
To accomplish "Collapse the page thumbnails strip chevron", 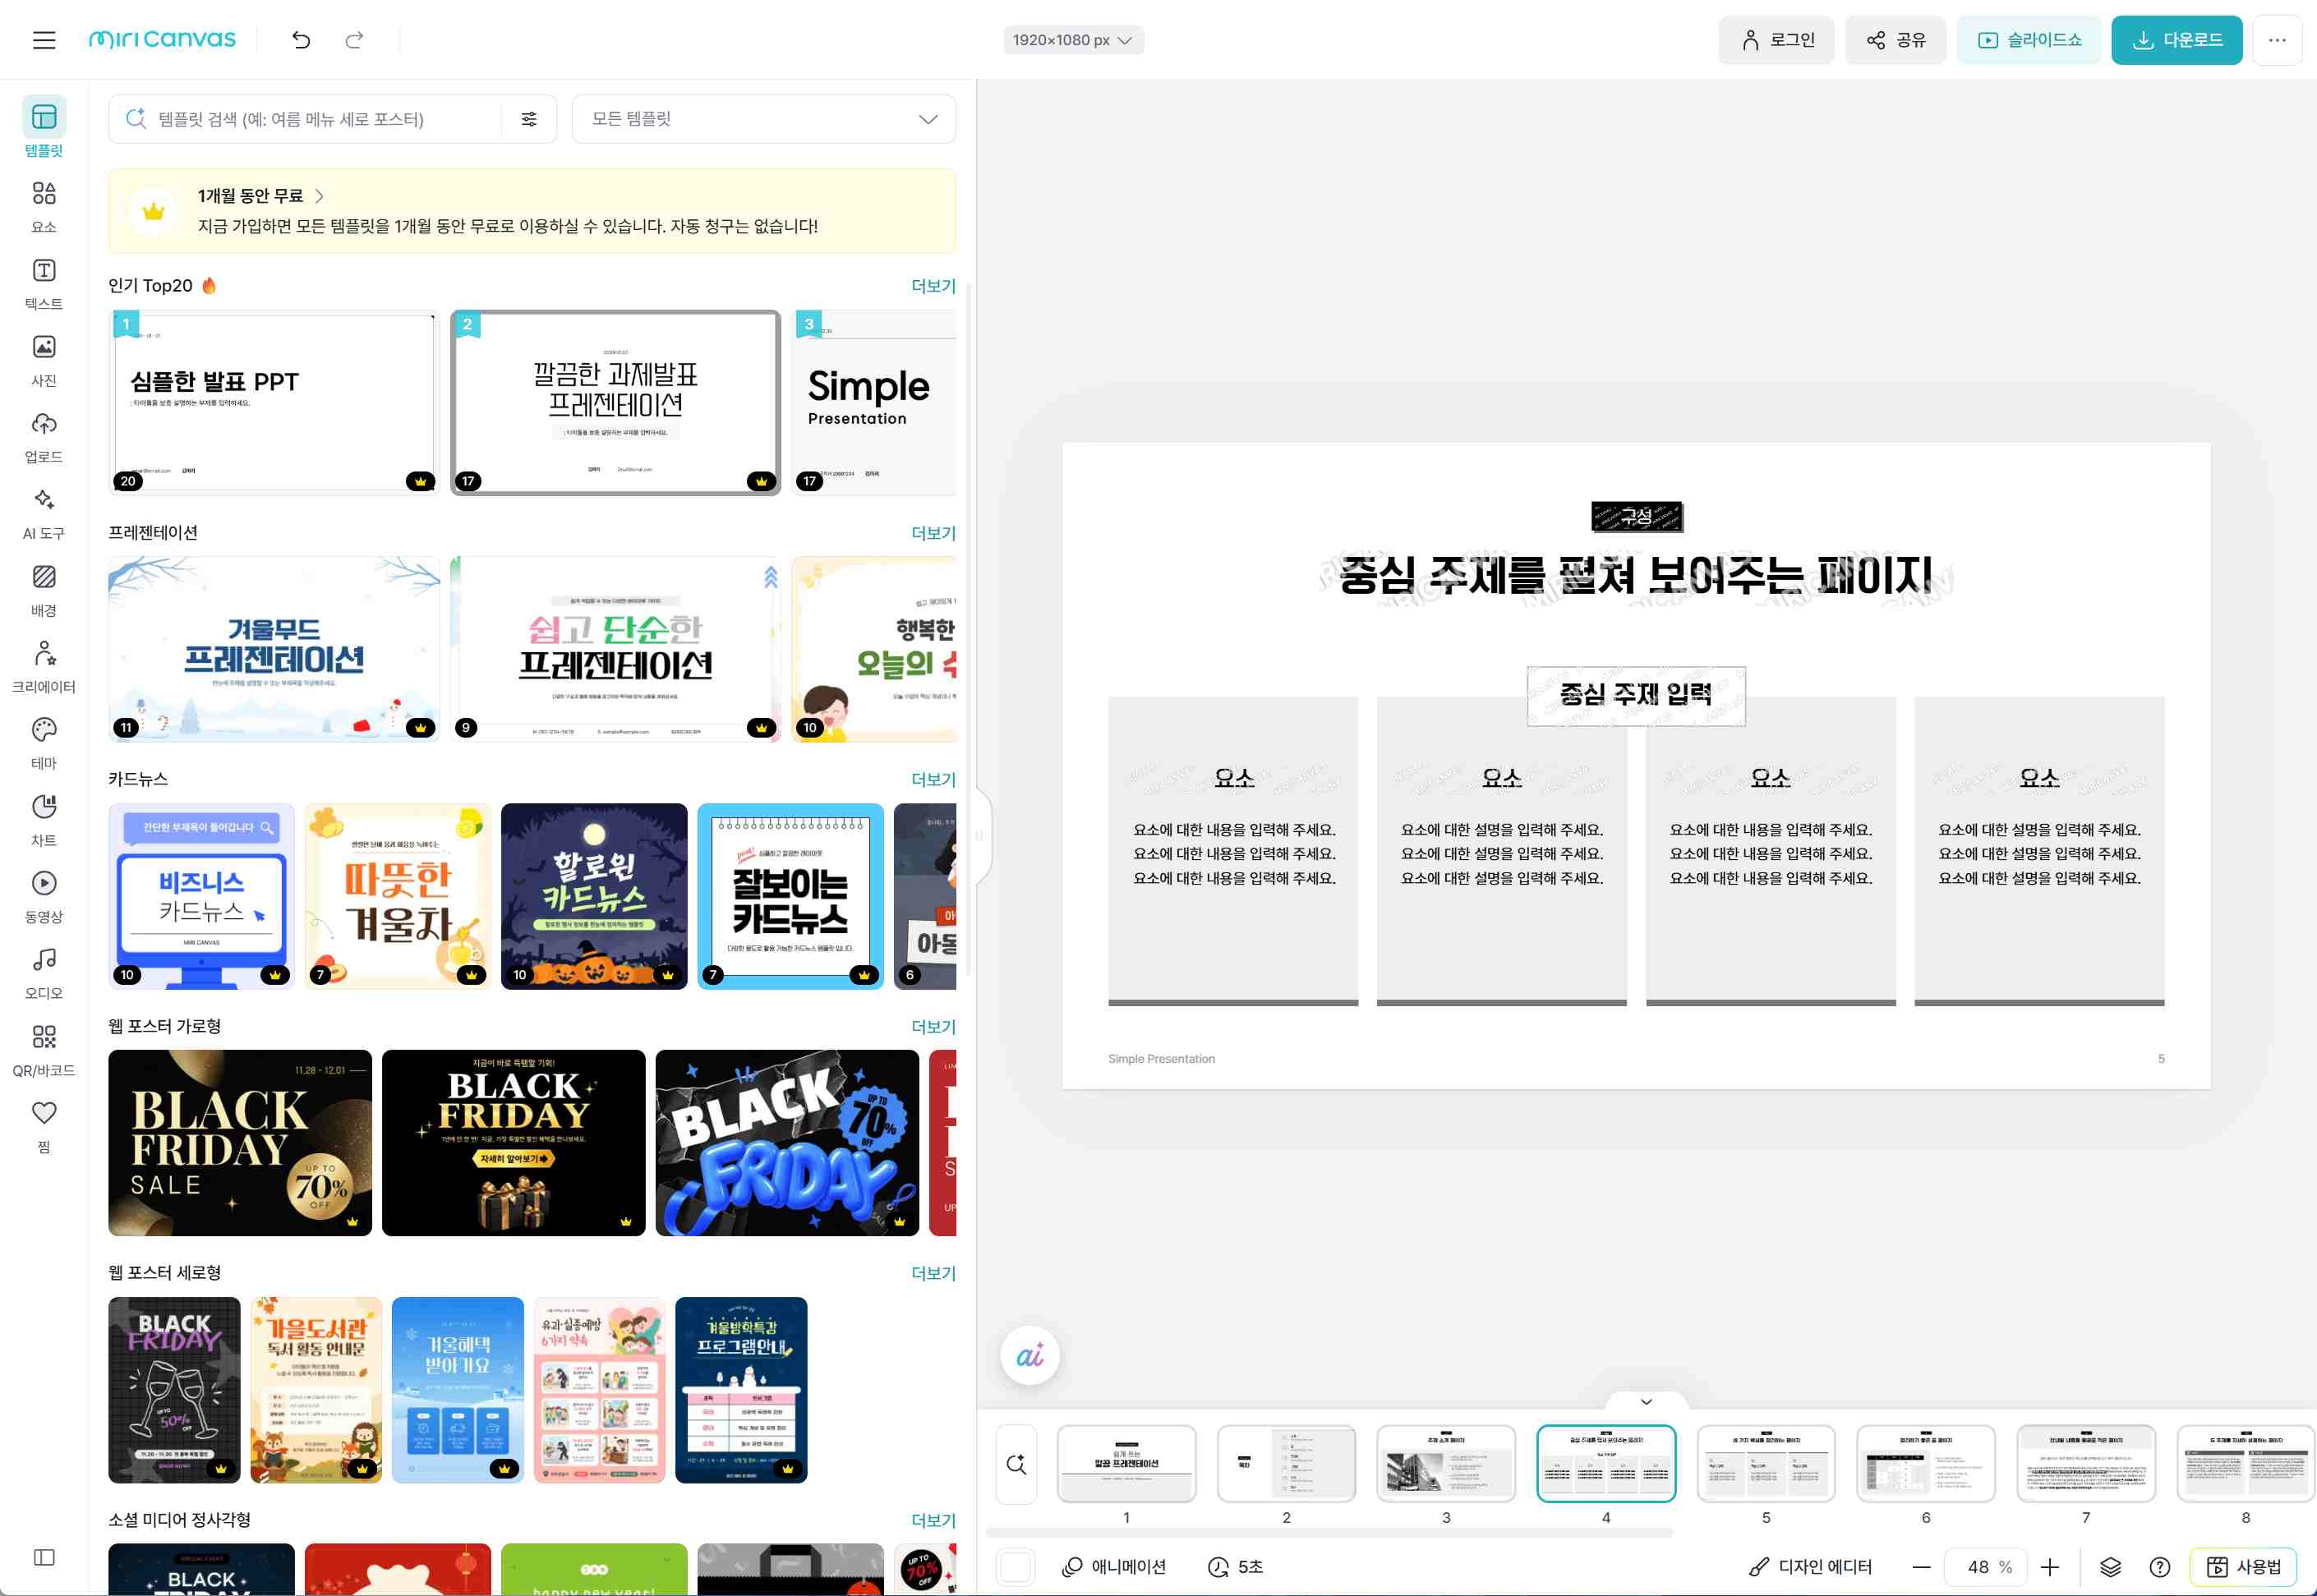I will [1646, 1401].
